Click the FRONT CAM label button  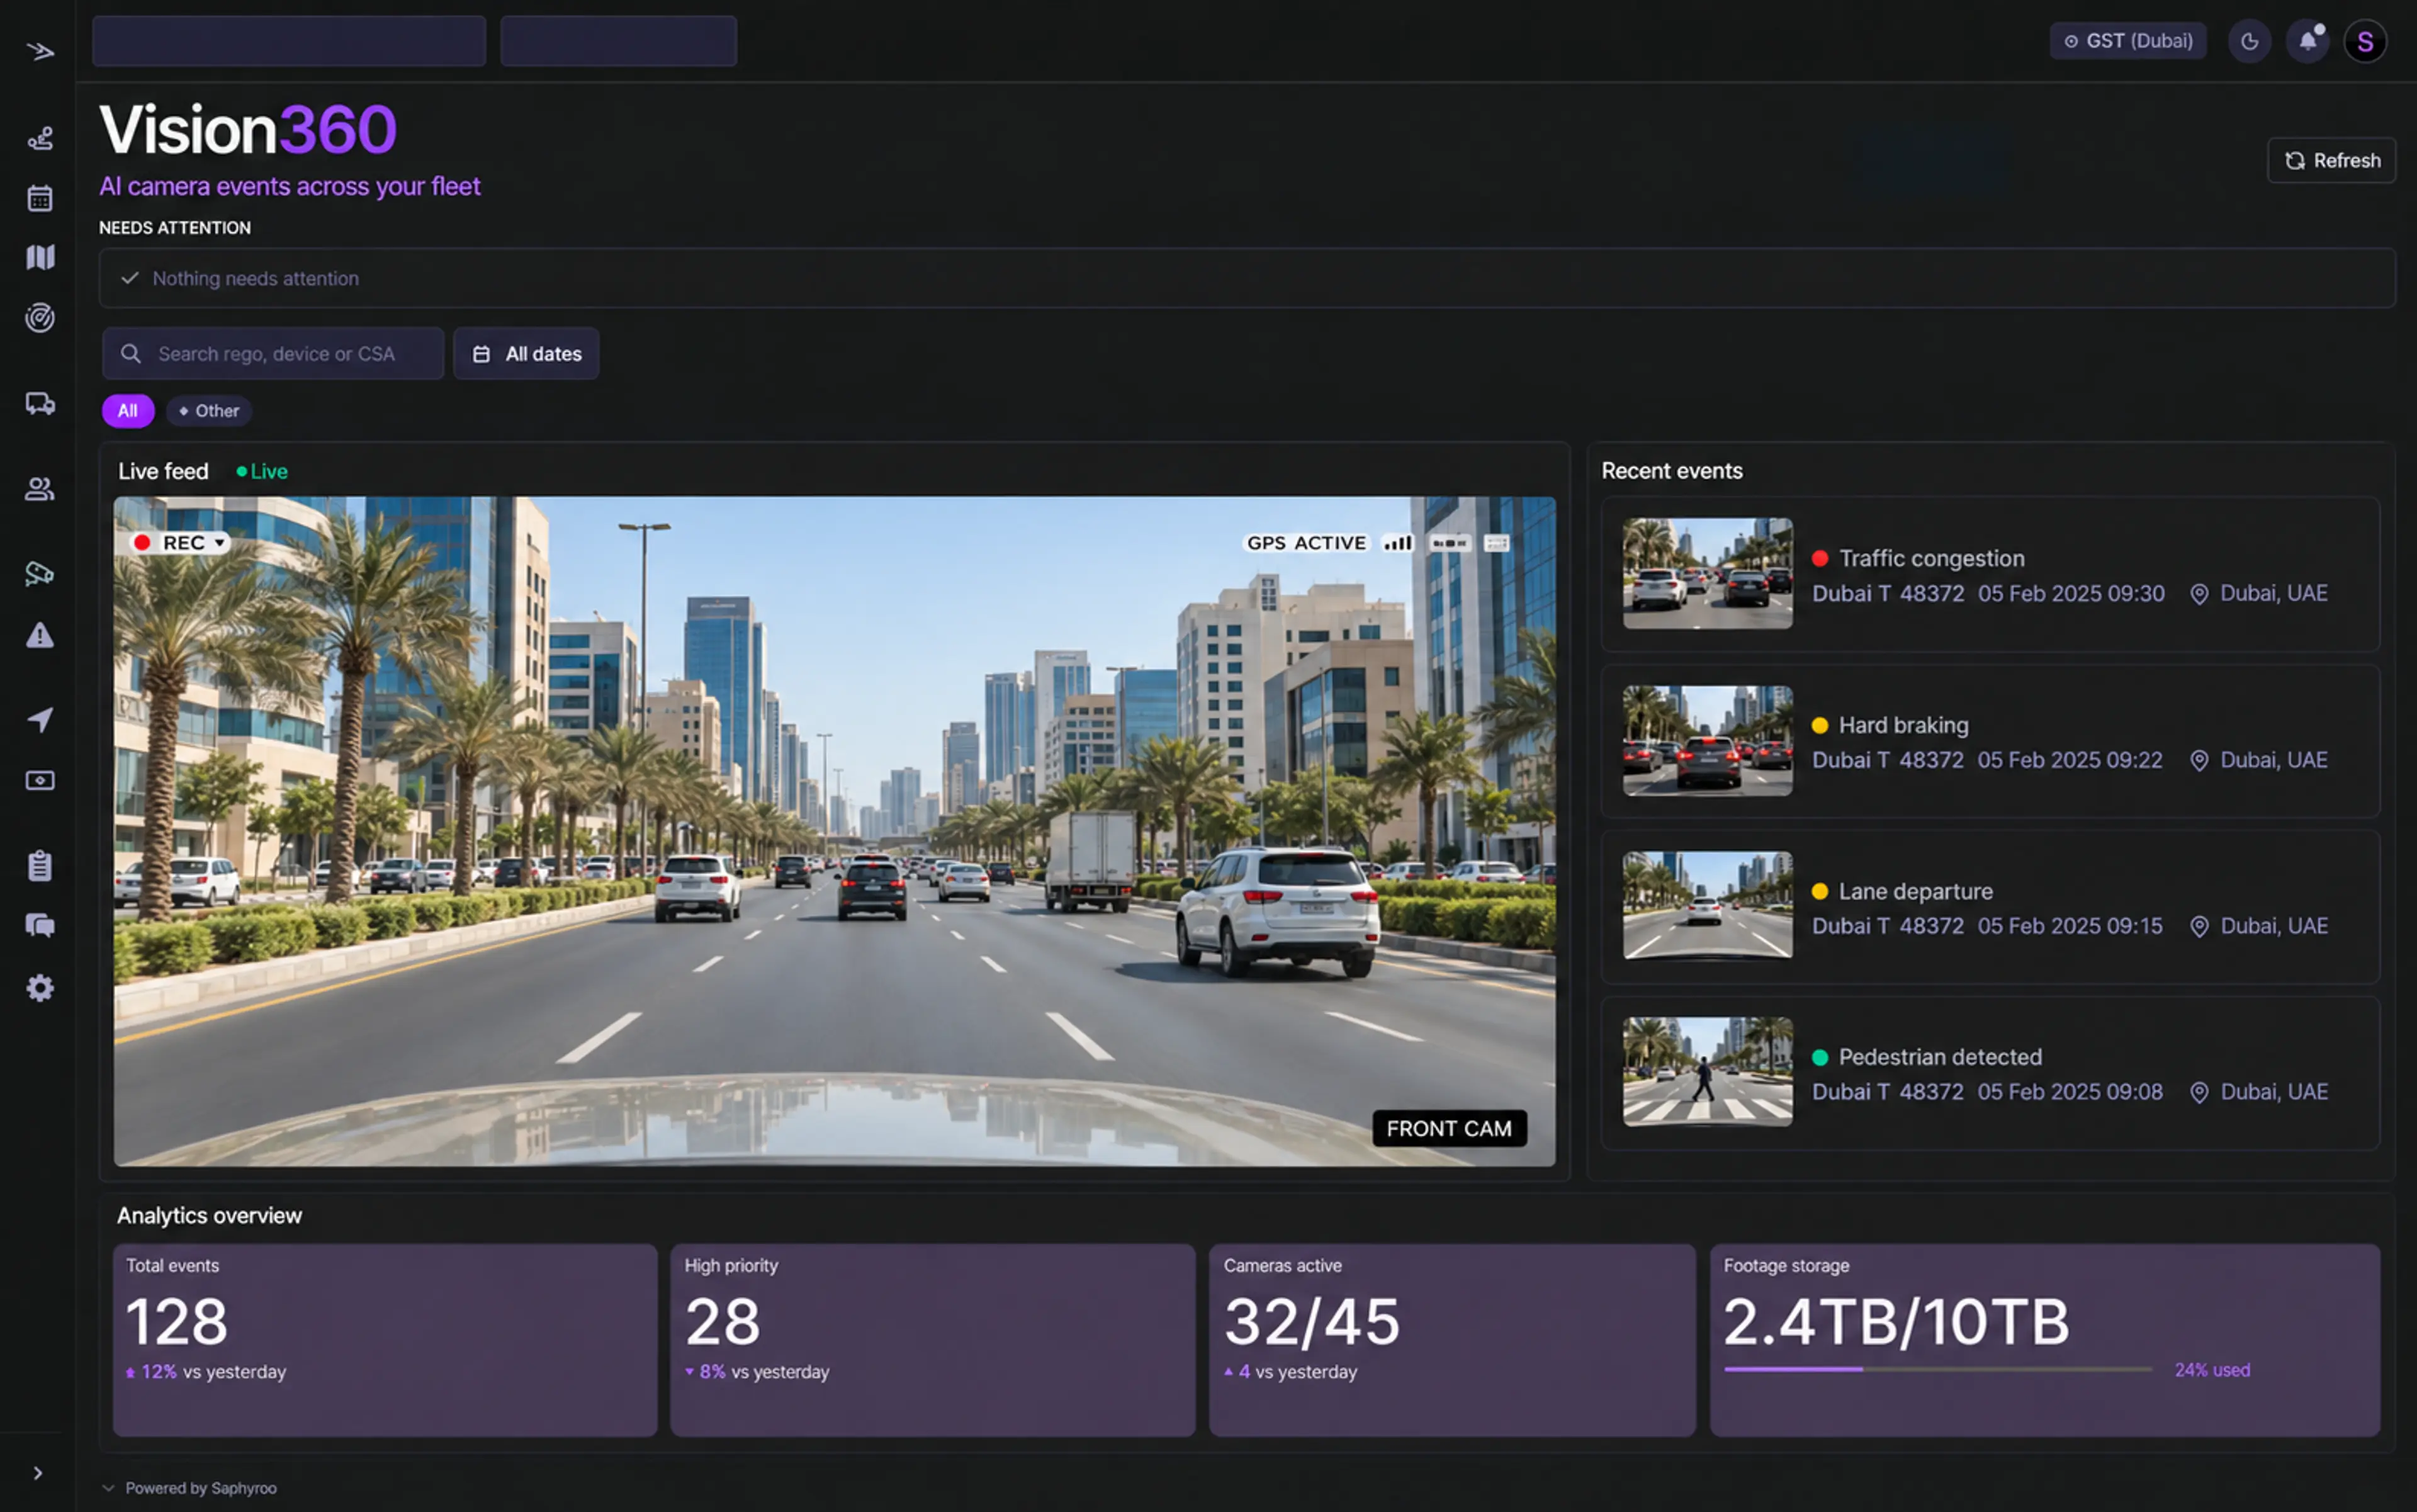click(x=1449, y=1128)
